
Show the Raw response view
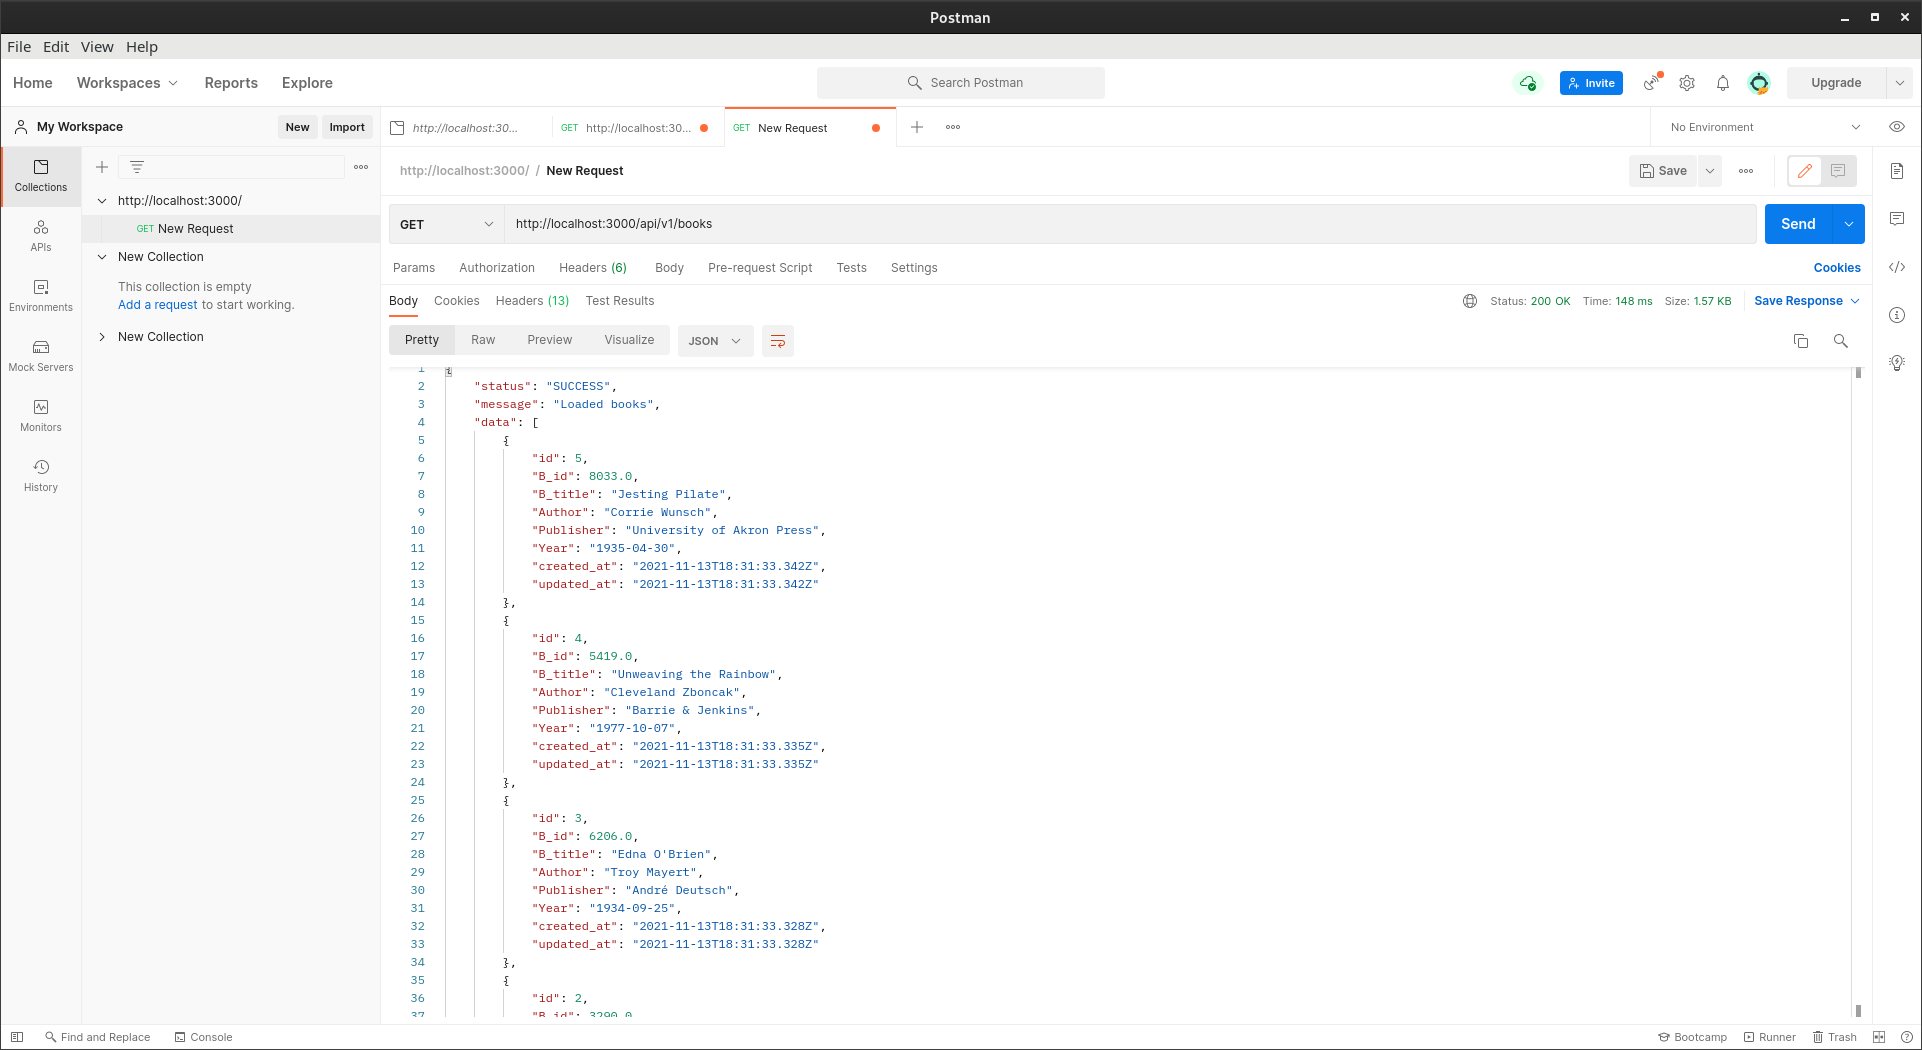click(483, 340)
